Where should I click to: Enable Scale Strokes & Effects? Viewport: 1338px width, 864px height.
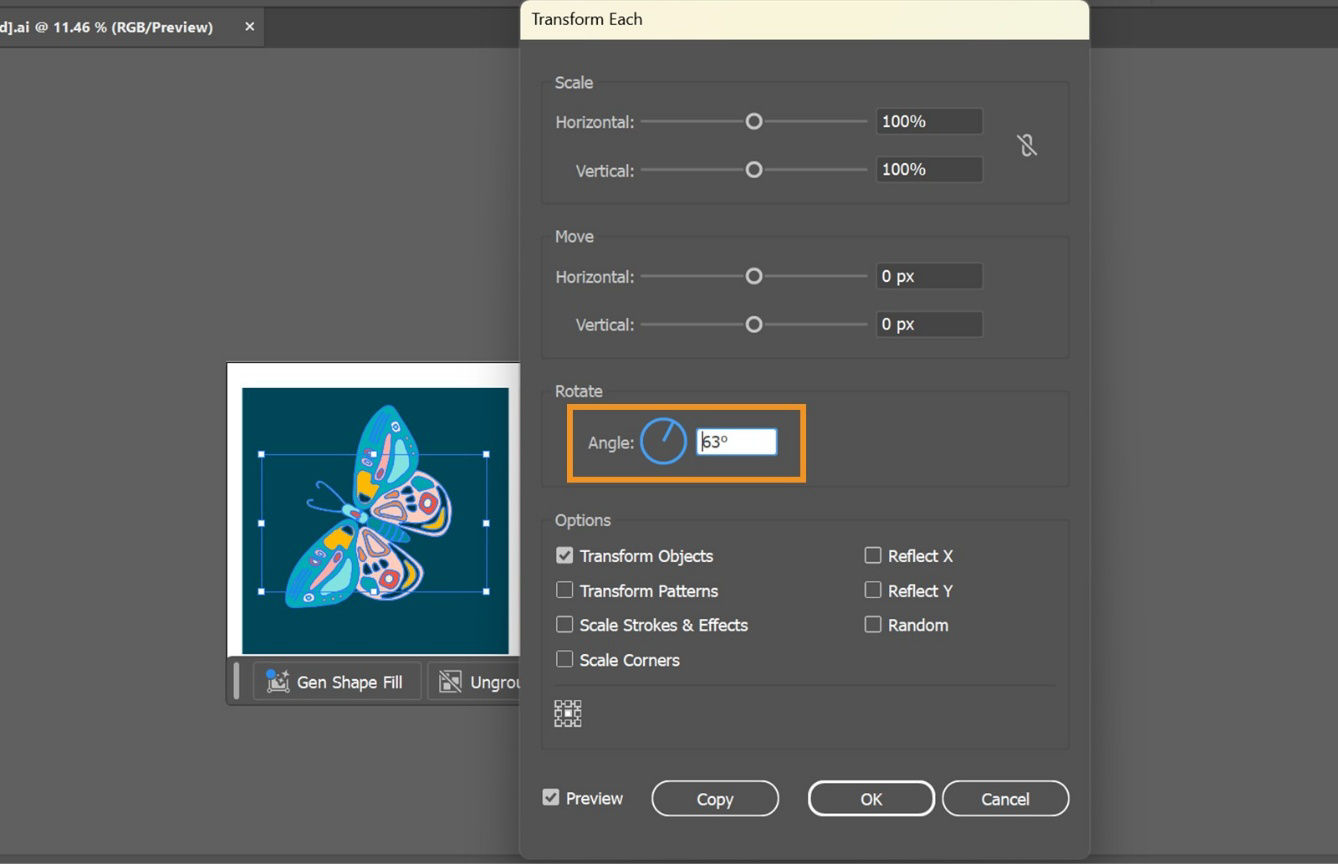pos(565,625)
